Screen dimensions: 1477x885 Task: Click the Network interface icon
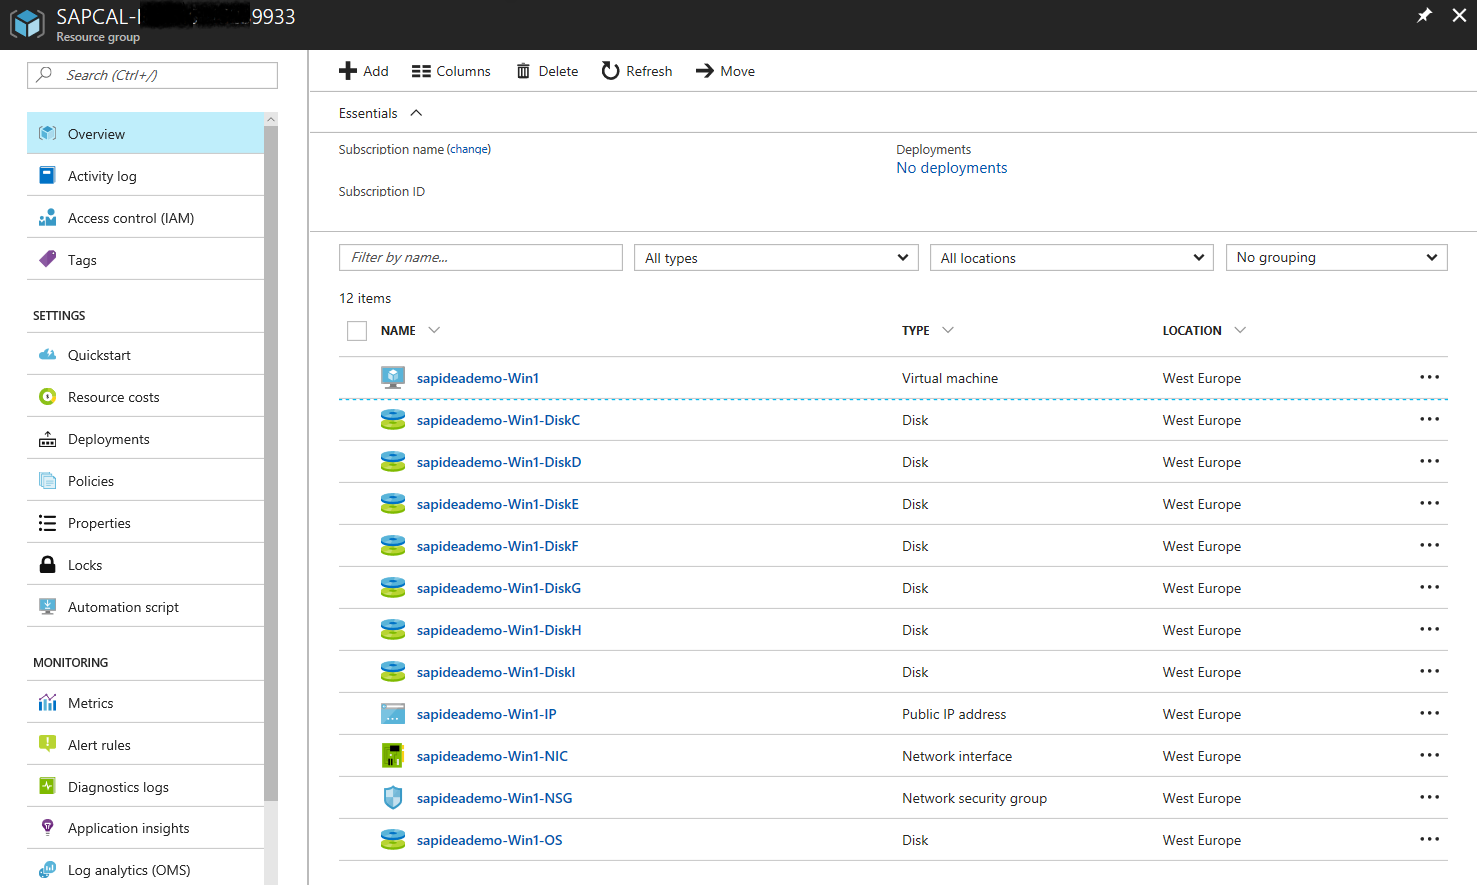393,755
